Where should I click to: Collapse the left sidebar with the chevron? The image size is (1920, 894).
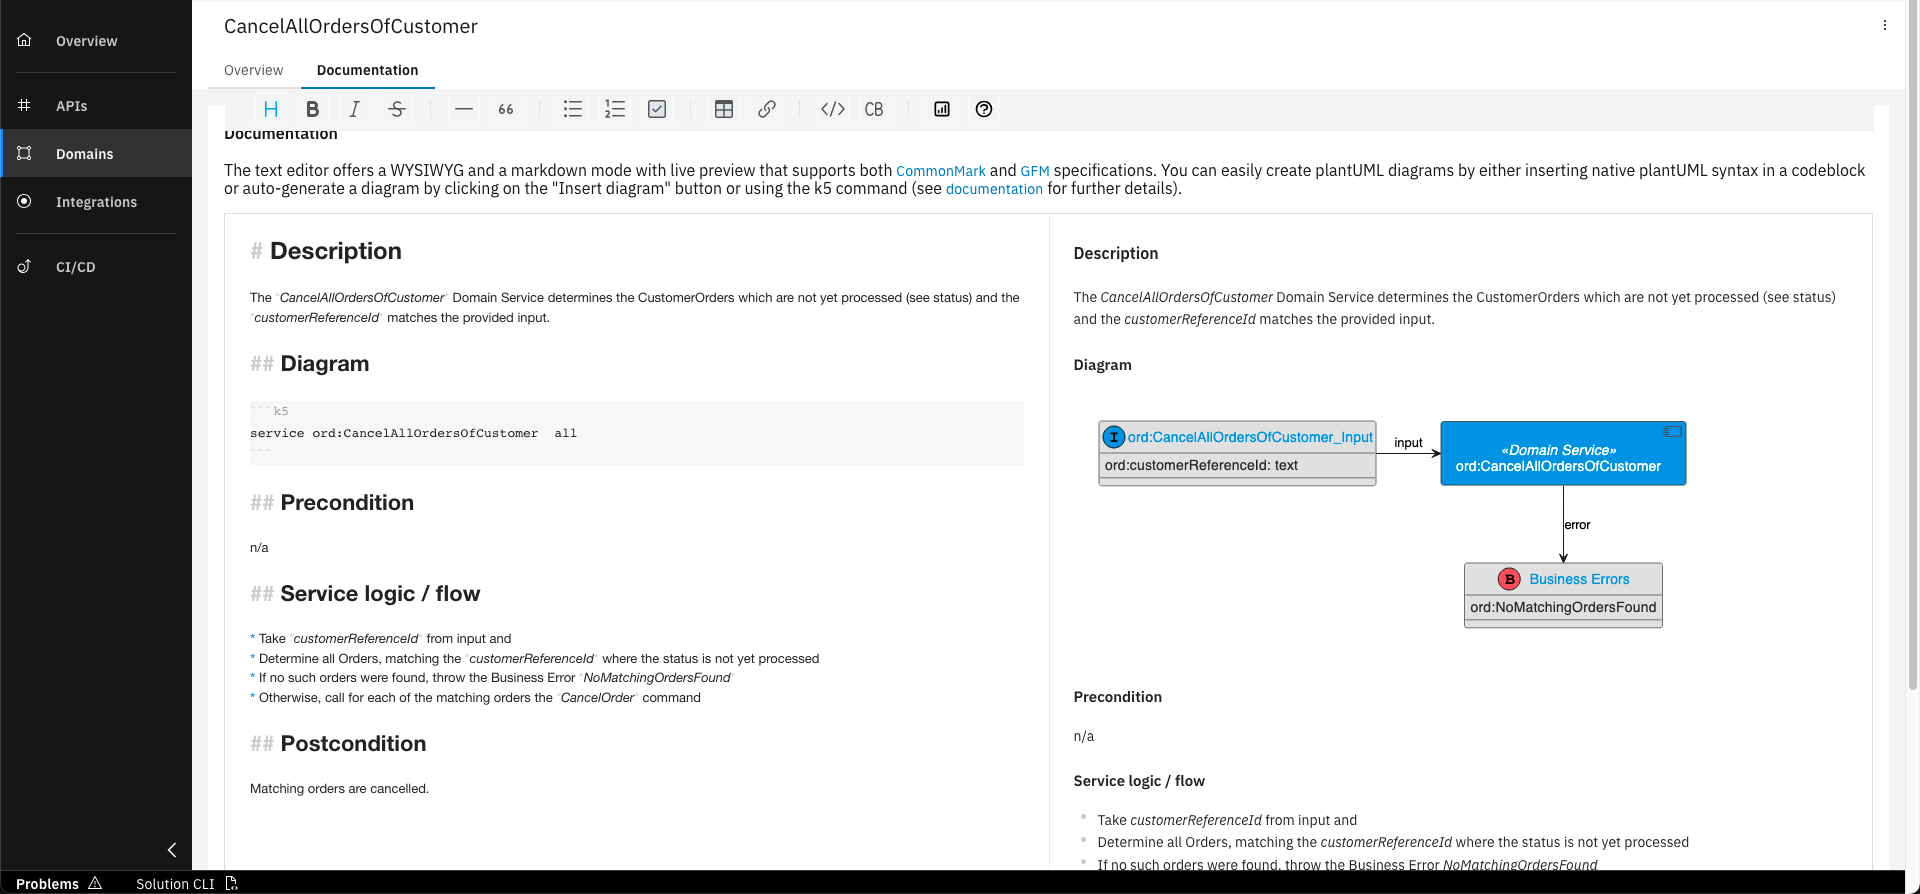coord(172,850)
